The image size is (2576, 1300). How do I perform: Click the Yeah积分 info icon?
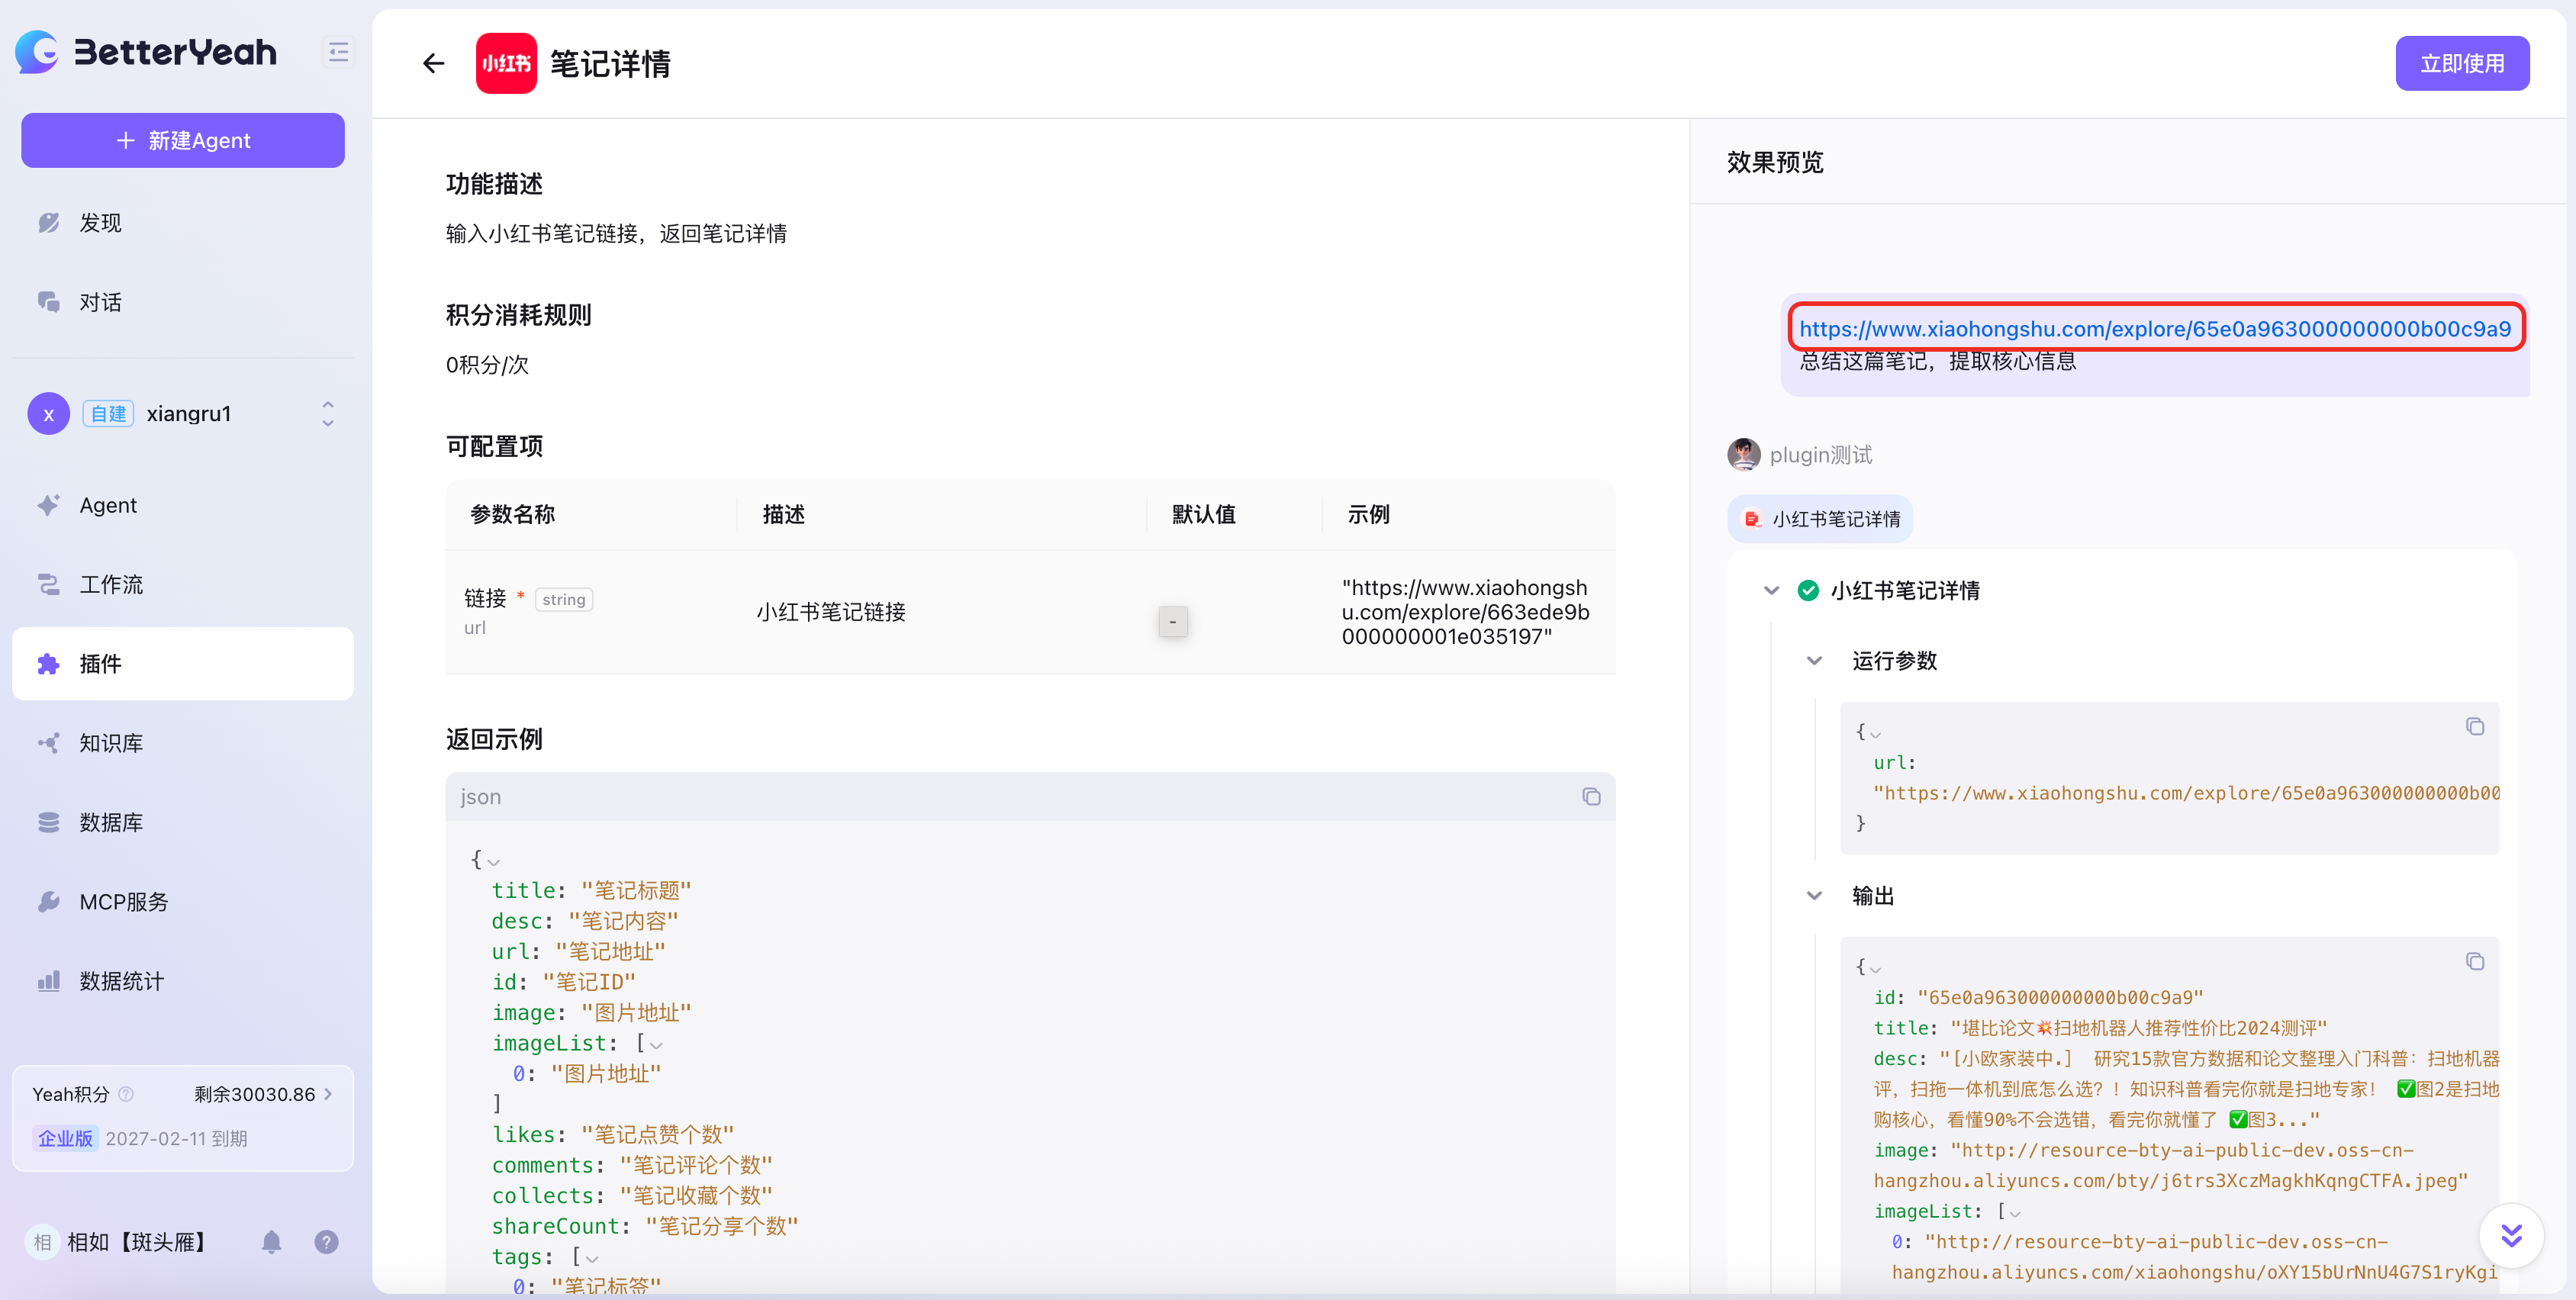point(126,1094)
